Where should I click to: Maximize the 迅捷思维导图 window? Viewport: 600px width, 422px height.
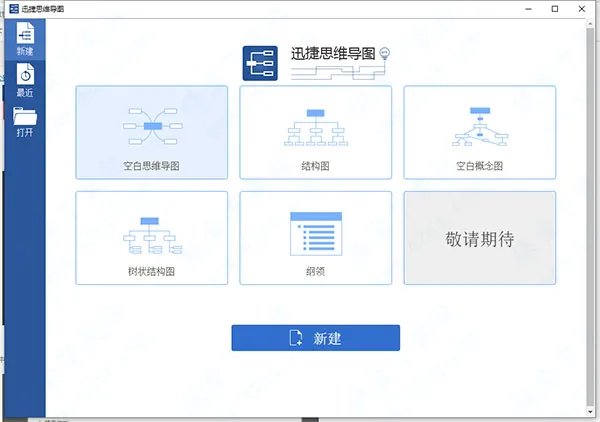555,9
